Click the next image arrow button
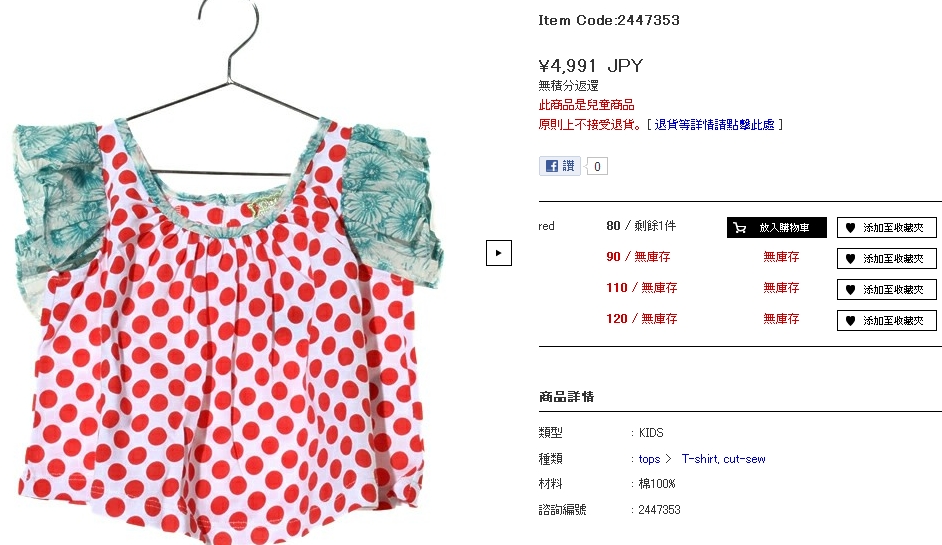Screen dimensions: 942x545 pyautogui.click(x=499, y=253)
